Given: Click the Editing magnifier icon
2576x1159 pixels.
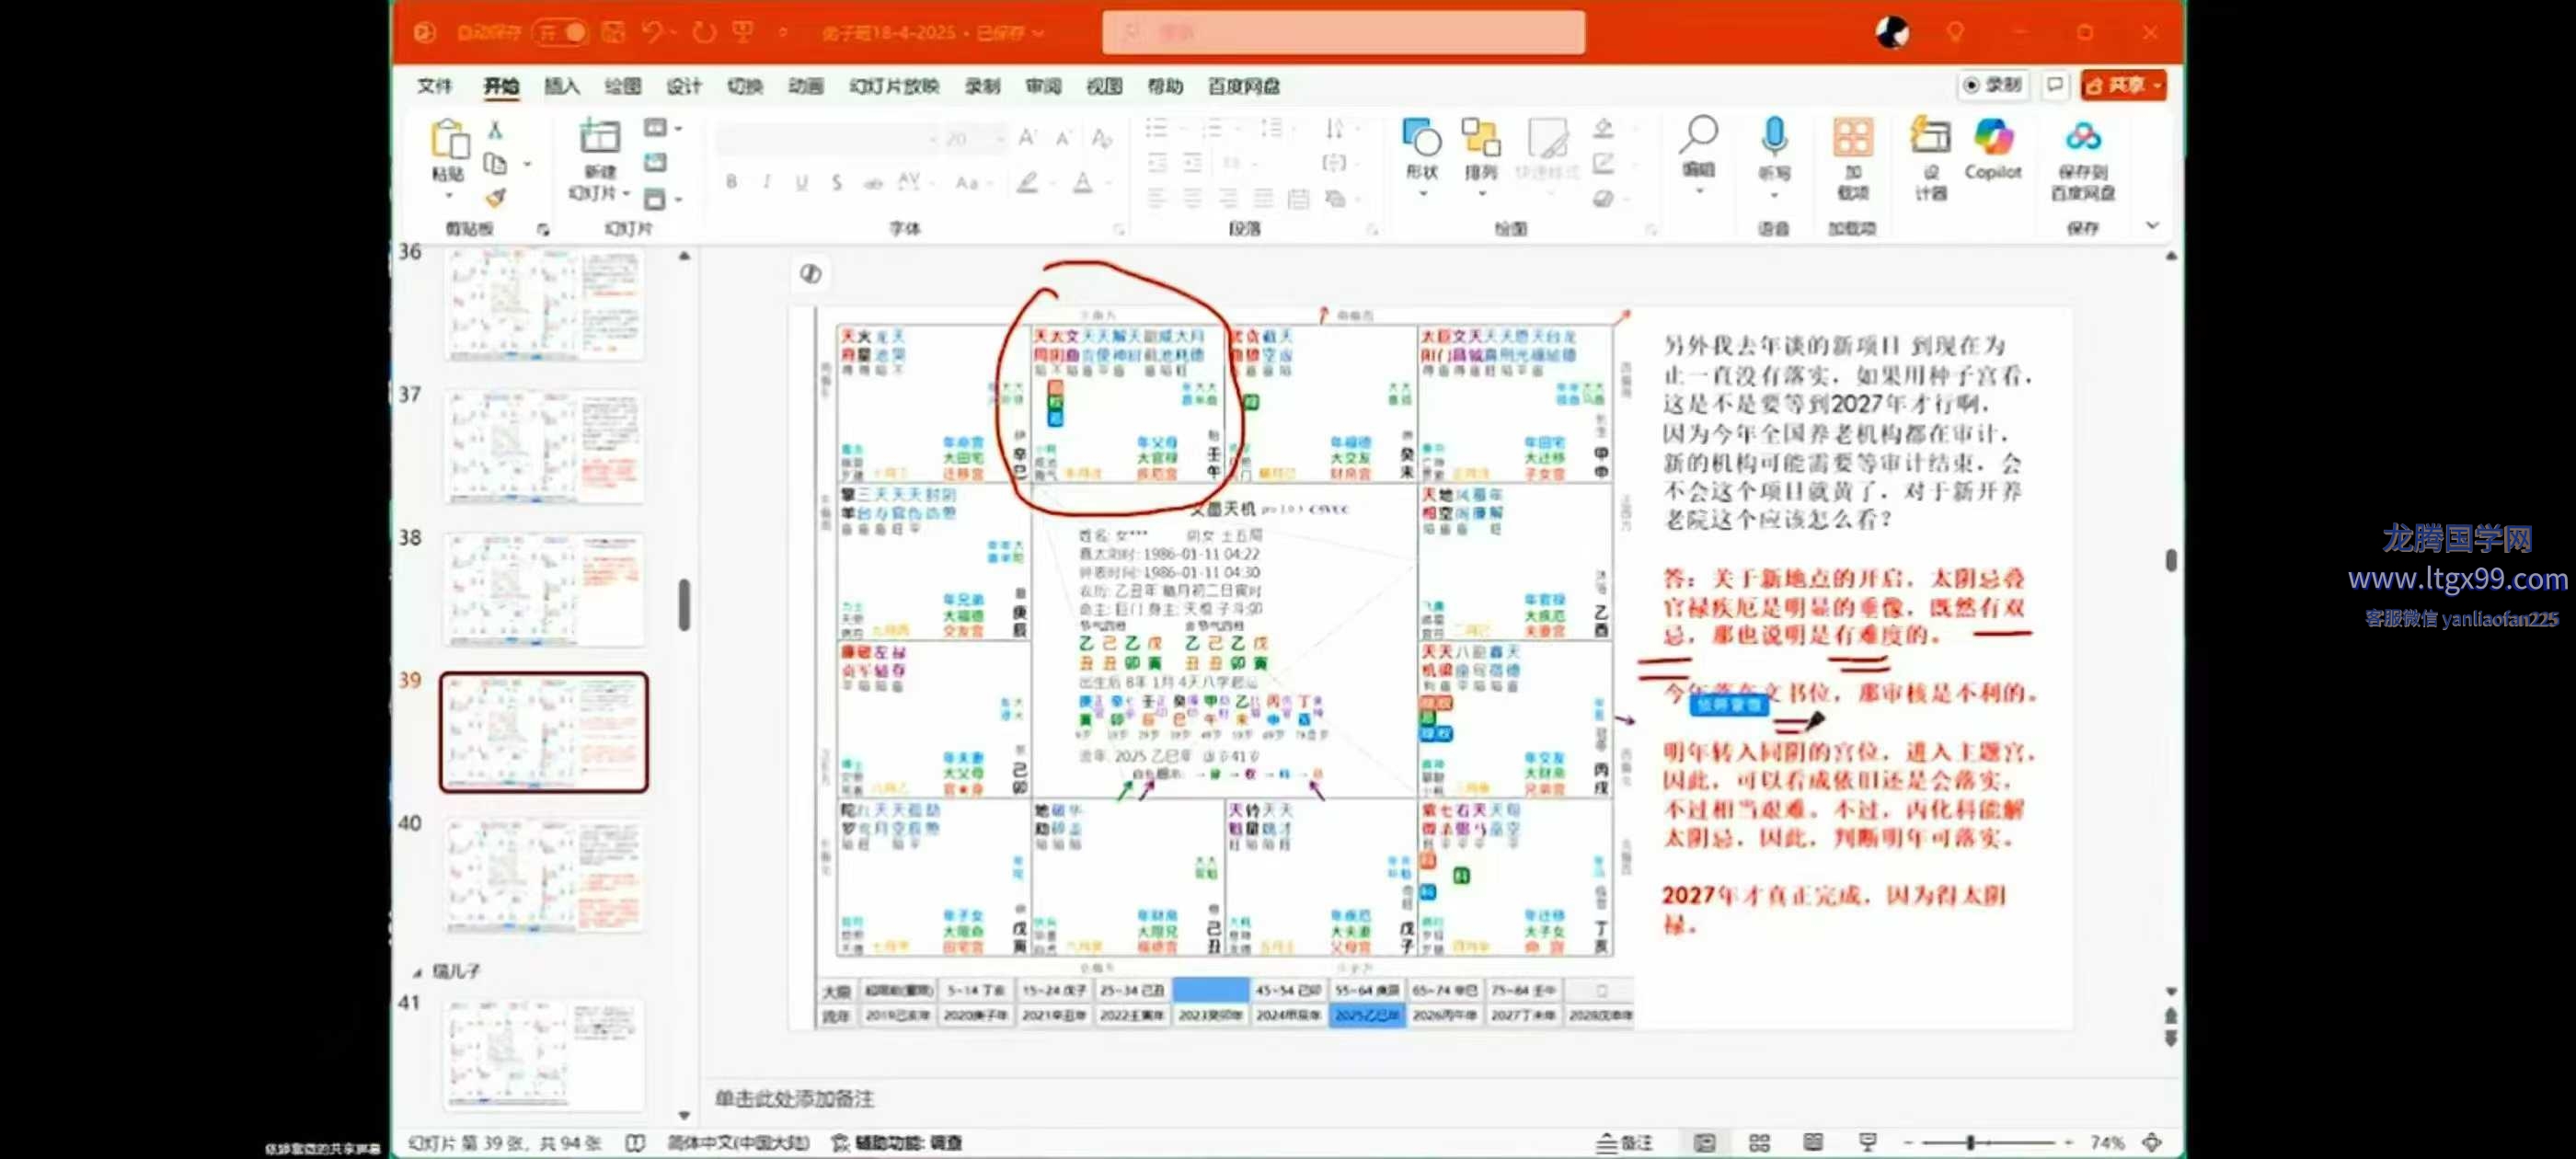Looking at the screenshot, I should [1698, 135].
